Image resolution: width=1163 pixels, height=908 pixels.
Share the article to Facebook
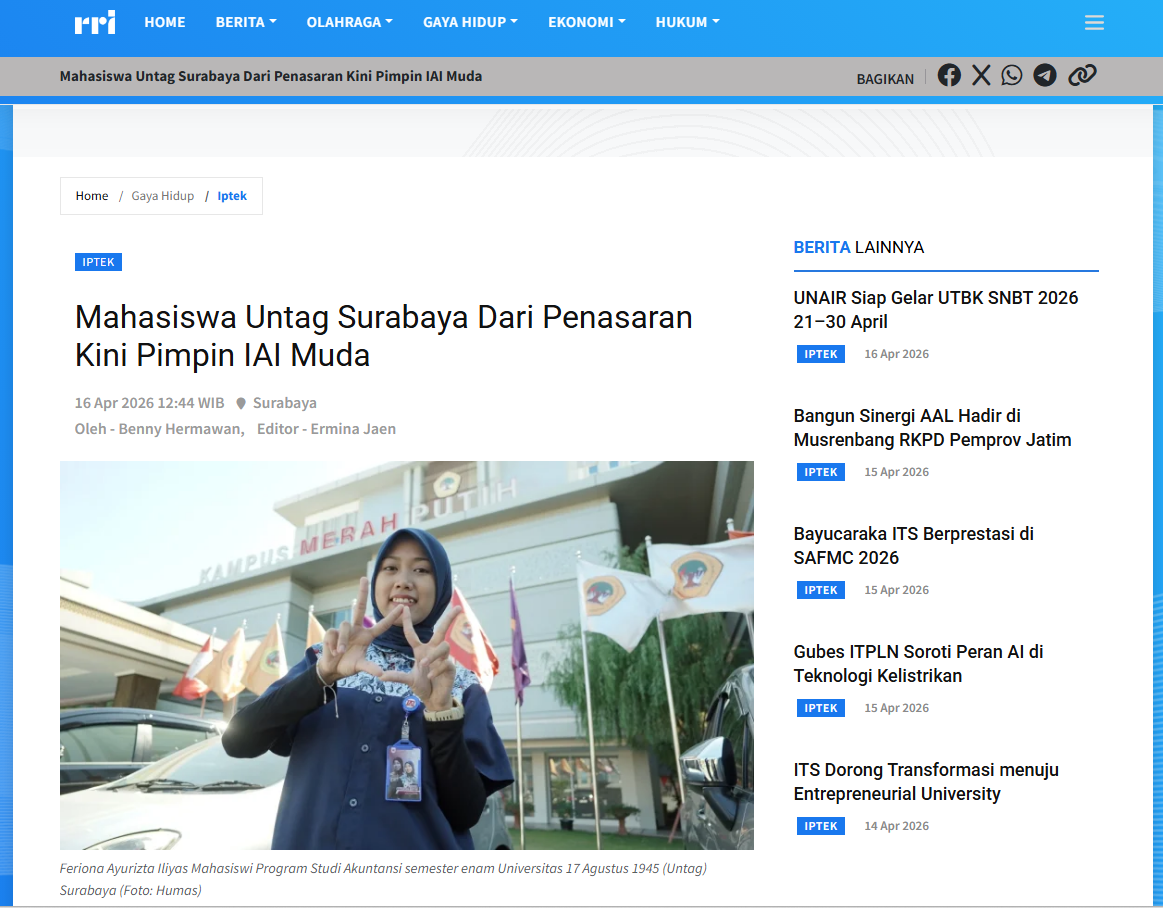pyautogui.click(x=948, y=74)
